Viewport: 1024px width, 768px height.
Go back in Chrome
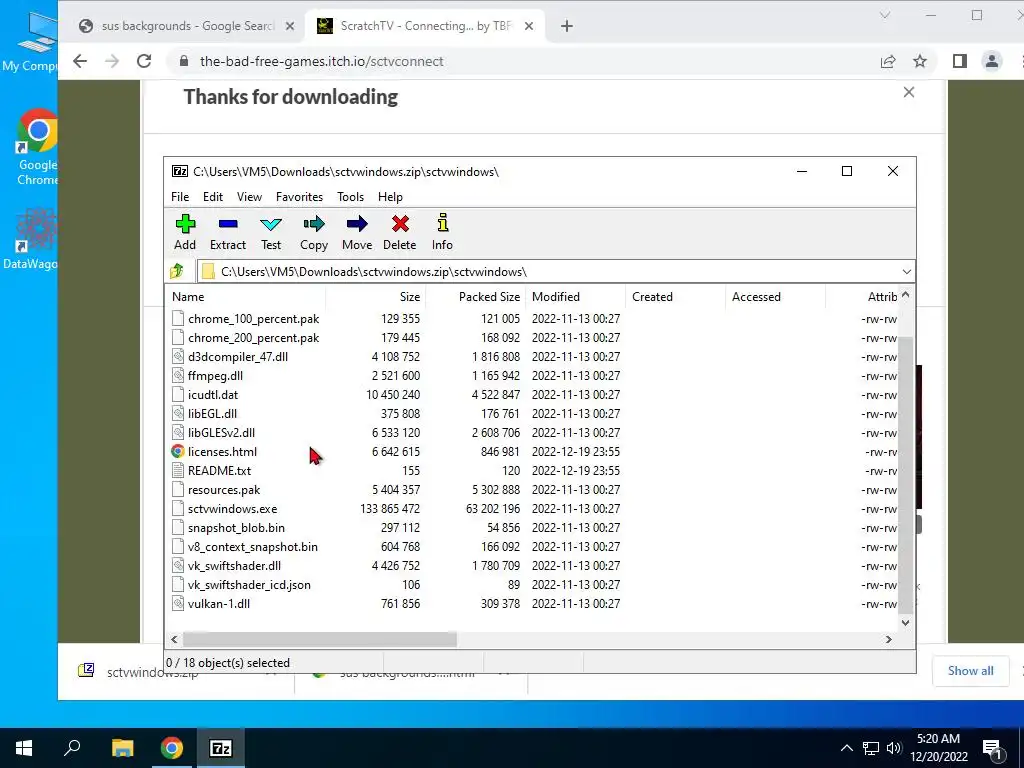pos(80,61)
